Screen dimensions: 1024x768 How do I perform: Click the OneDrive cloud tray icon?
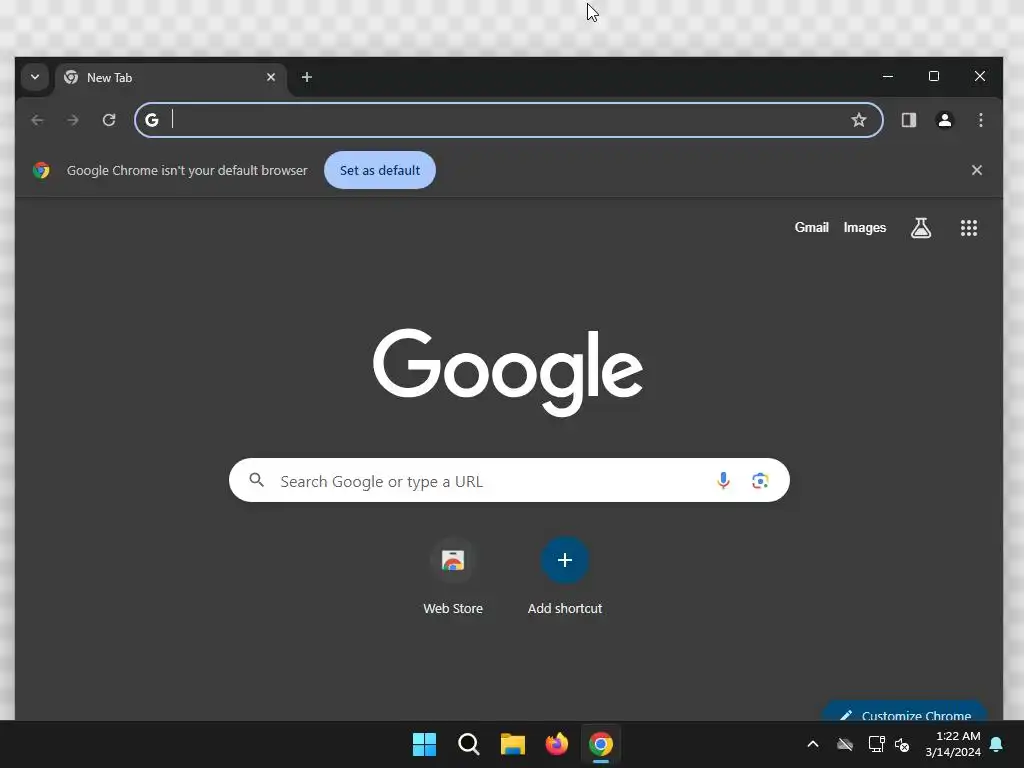coord(845,744)
